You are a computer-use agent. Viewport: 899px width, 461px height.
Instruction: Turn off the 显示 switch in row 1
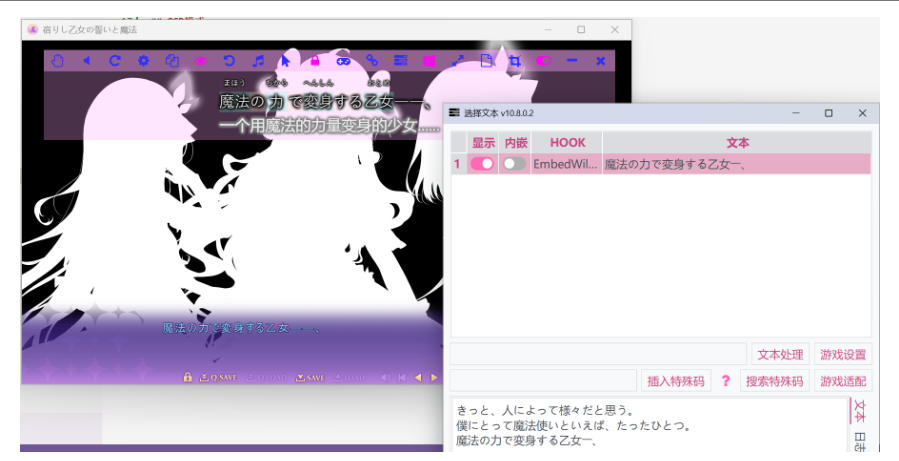[483, 164]
